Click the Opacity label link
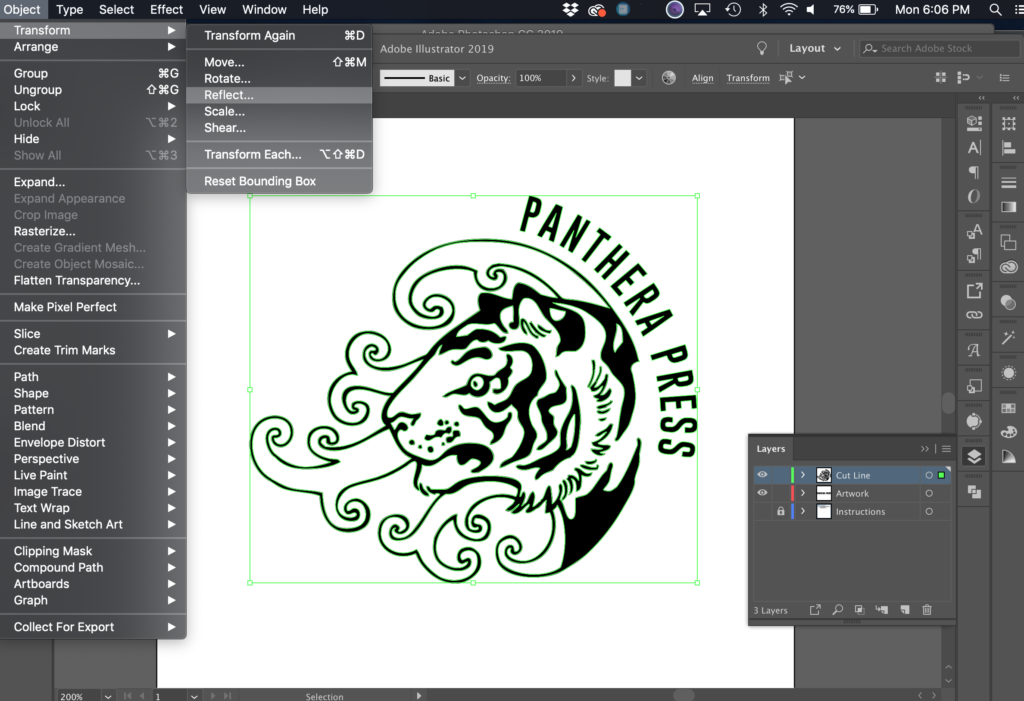Screen dimensions: 1024x701 (x=493, y=78)
